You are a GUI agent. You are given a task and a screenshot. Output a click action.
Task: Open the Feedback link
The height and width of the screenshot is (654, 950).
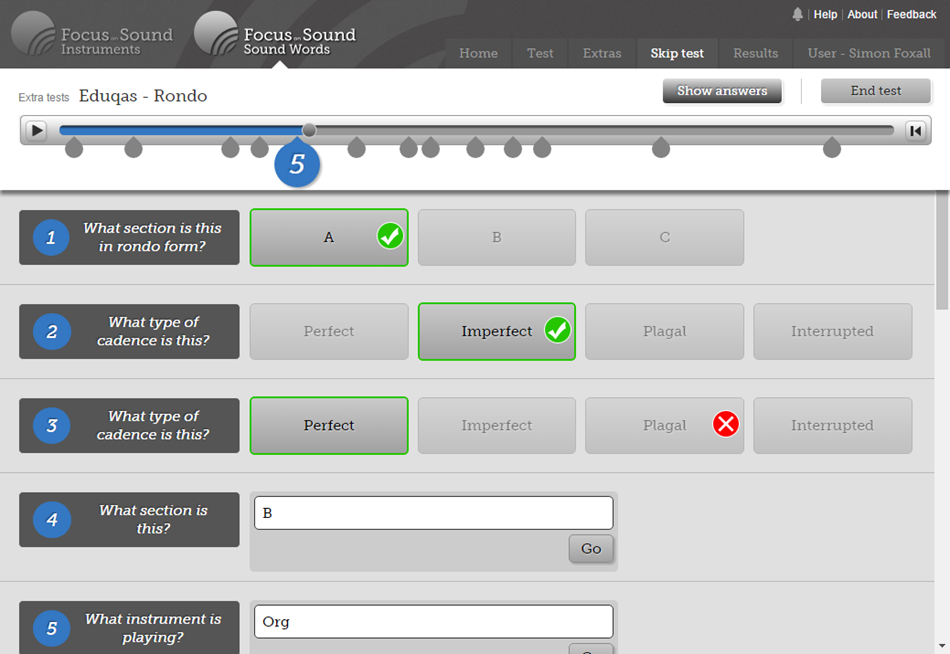(x=912, y=15)
